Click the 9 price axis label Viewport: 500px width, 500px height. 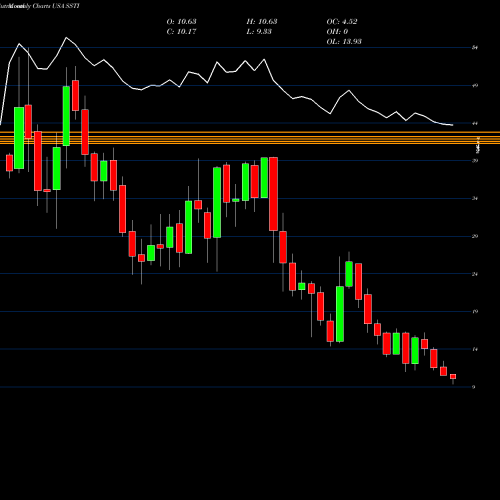[x=473, y=387]
